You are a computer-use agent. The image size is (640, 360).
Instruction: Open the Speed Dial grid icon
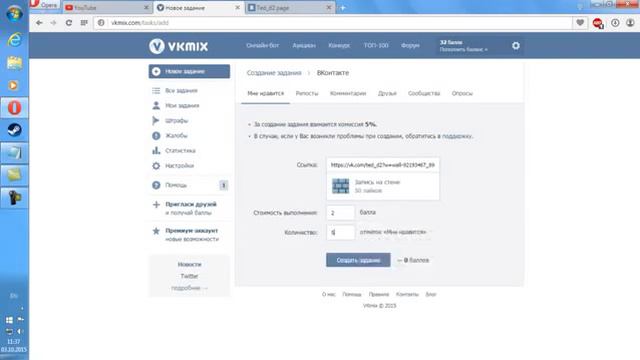pyautogui.click(x=84, y=23)
